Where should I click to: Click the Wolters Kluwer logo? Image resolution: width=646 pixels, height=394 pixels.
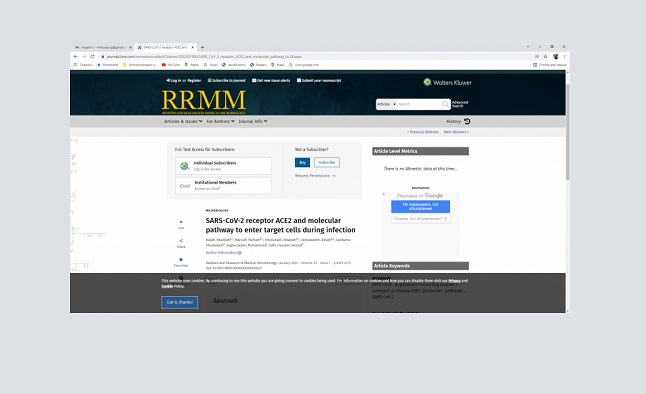447,82
